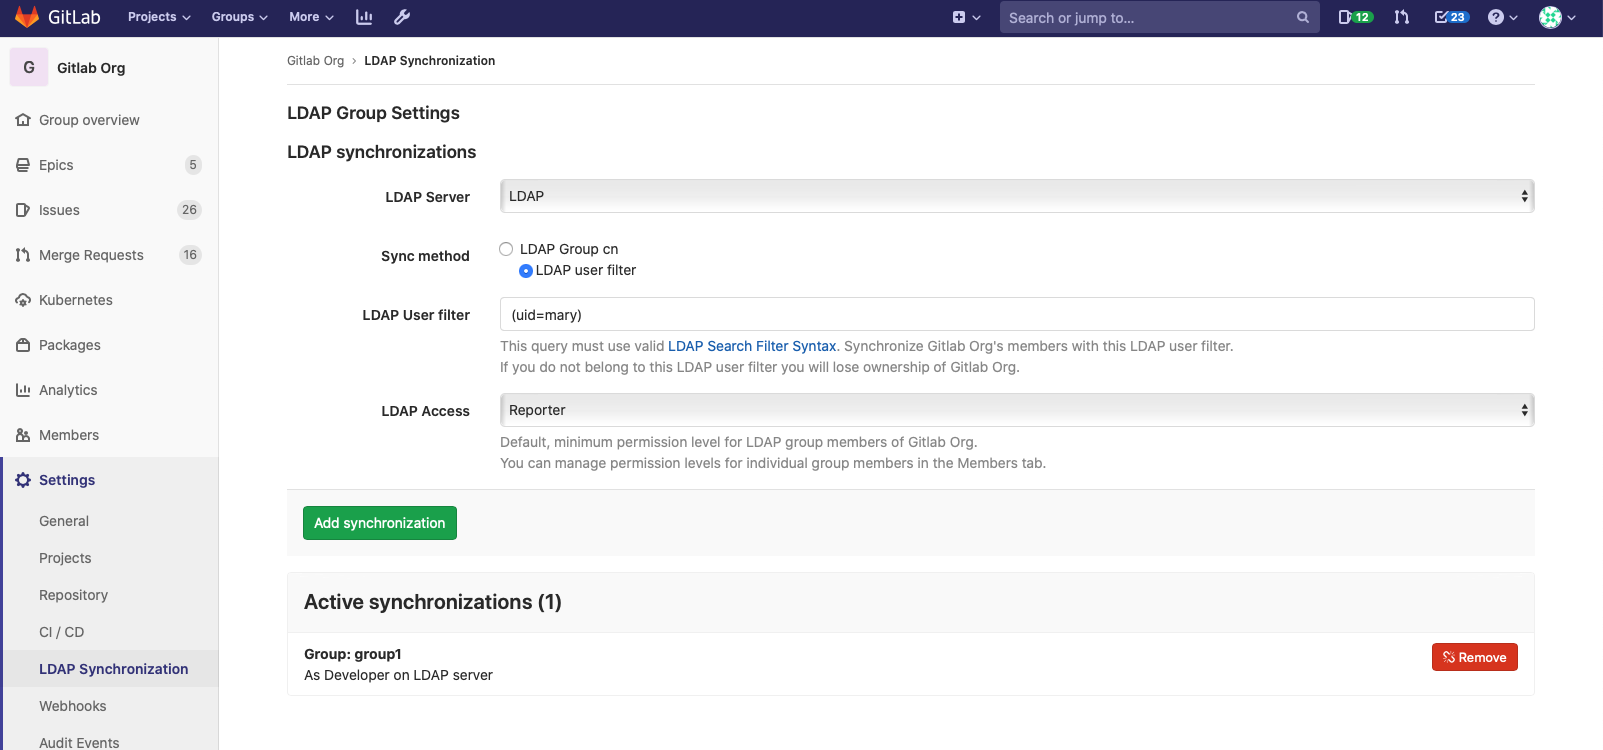The image size is (1603, 750).
Task: Expand the More top menu
Action: (311, 17)
